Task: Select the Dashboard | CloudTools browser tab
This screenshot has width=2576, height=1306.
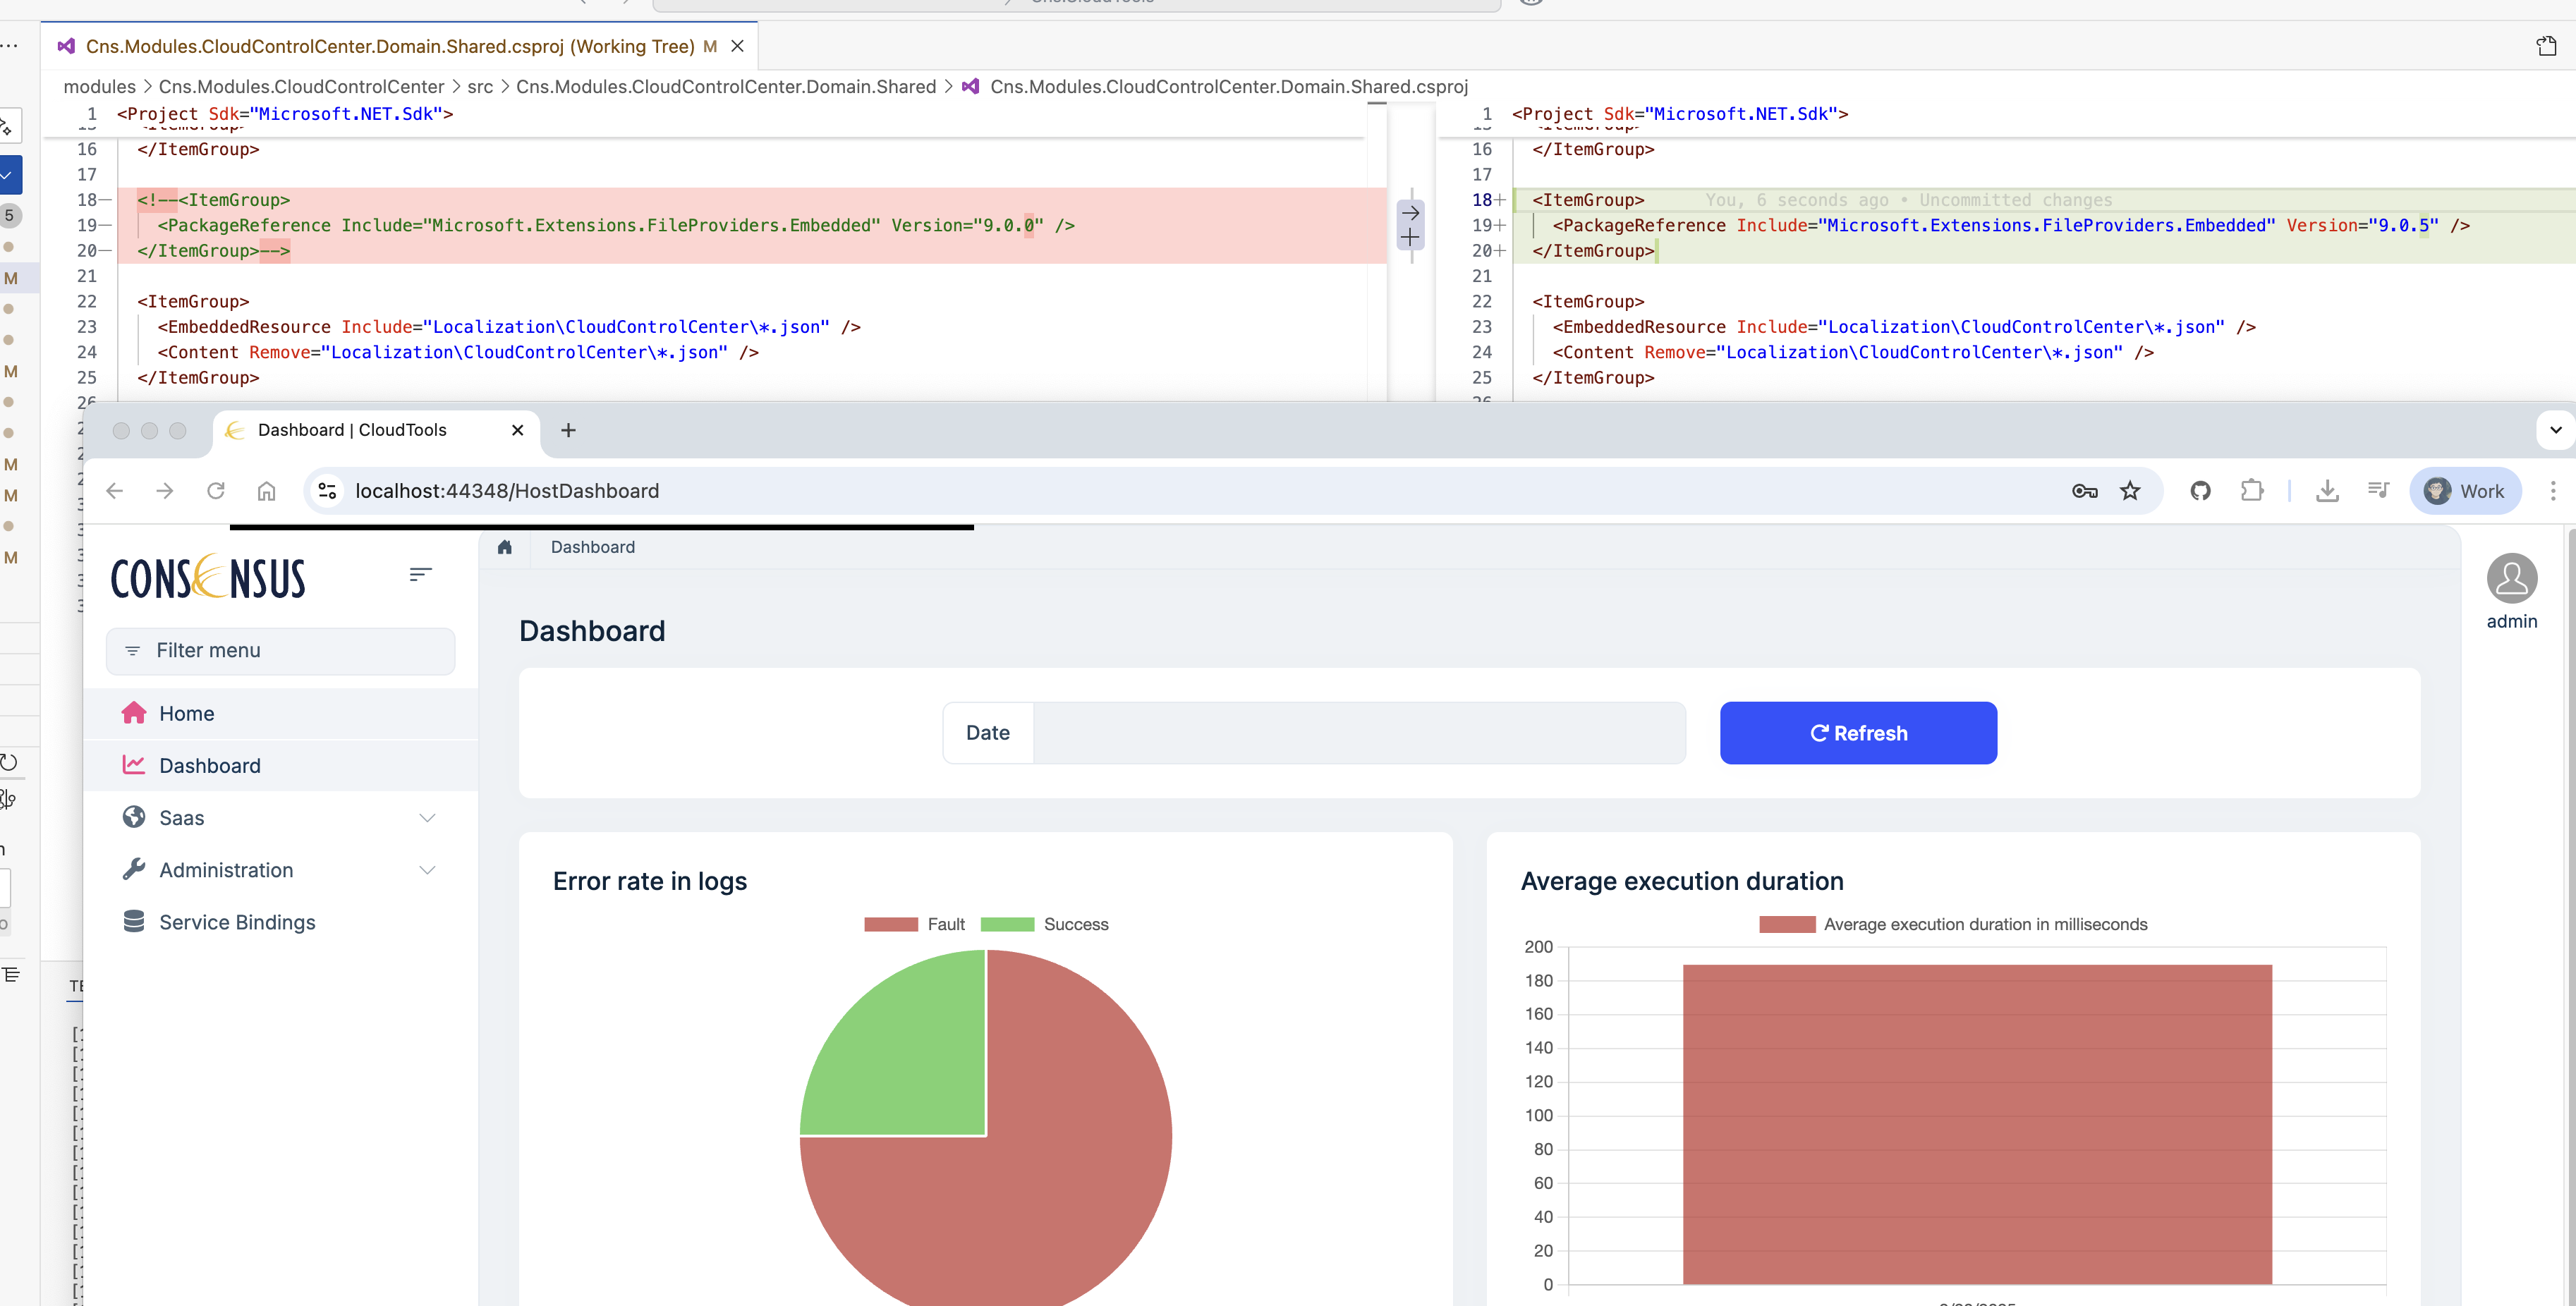Action: point(375,430)
